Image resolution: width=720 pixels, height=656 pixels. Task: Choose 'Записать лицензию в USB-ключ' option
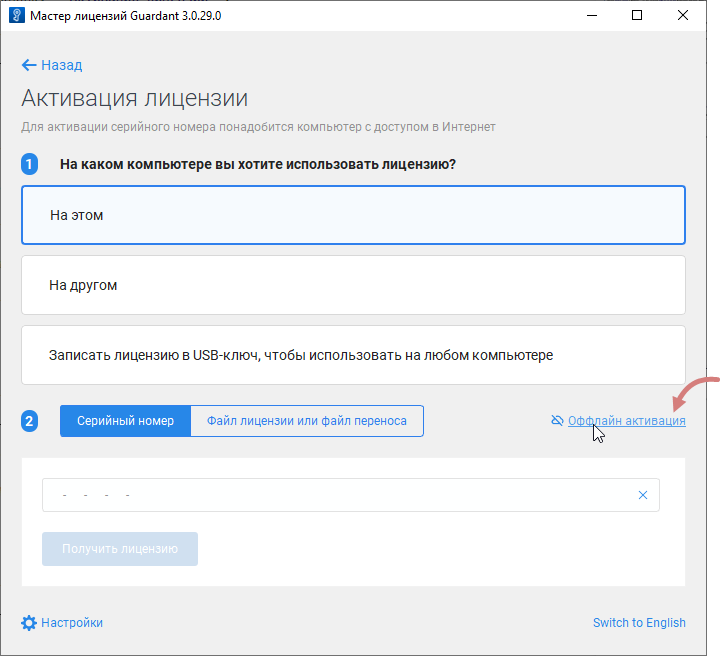[353, 355]
